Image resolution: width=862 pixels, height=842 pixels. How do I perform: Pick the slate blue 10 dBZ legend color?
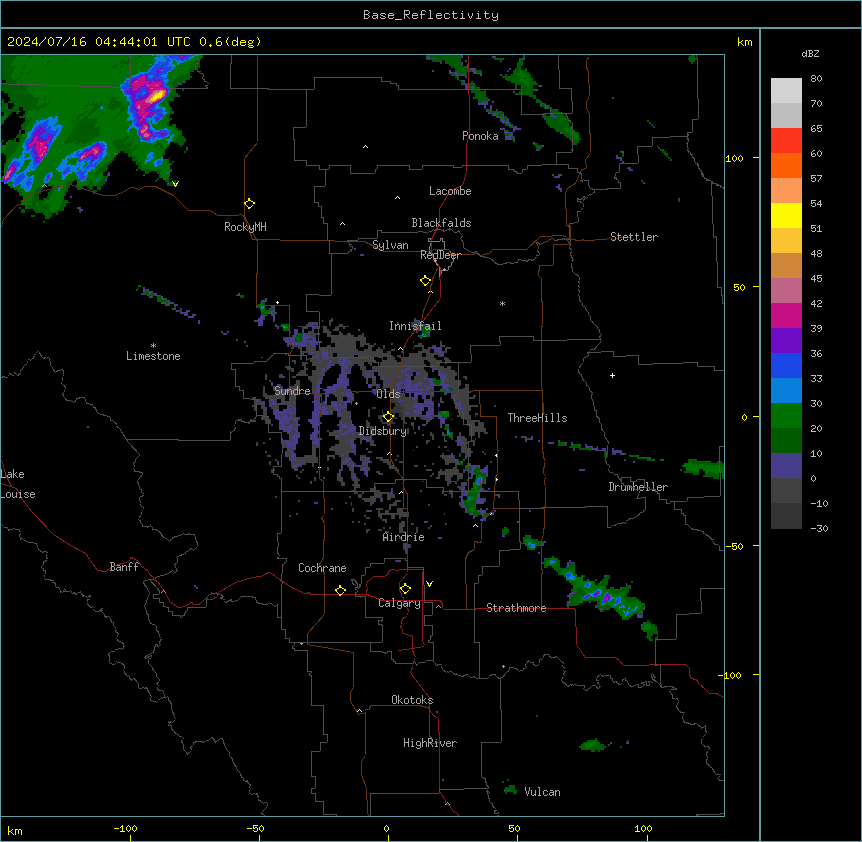(786, 465)
